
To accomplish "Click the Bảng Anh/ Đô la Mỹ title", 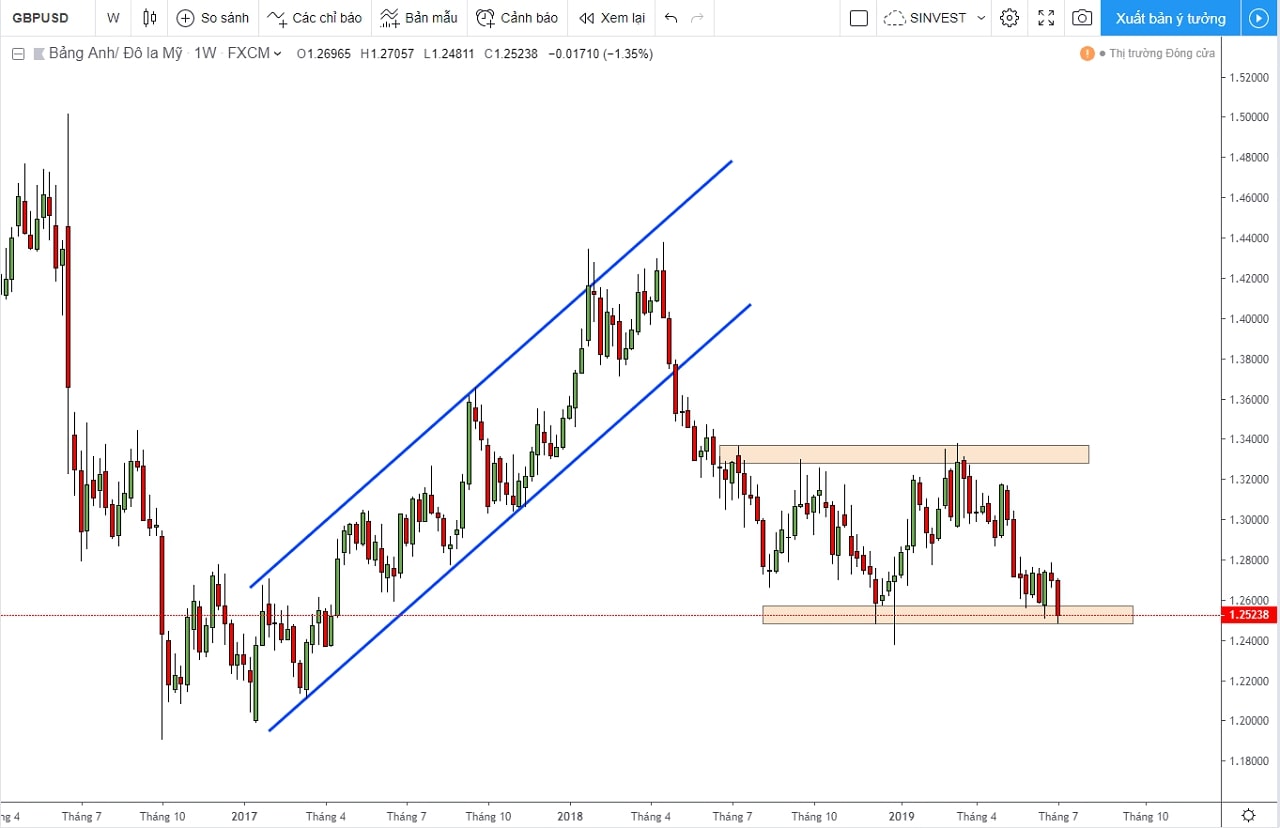I will (116, 54).
